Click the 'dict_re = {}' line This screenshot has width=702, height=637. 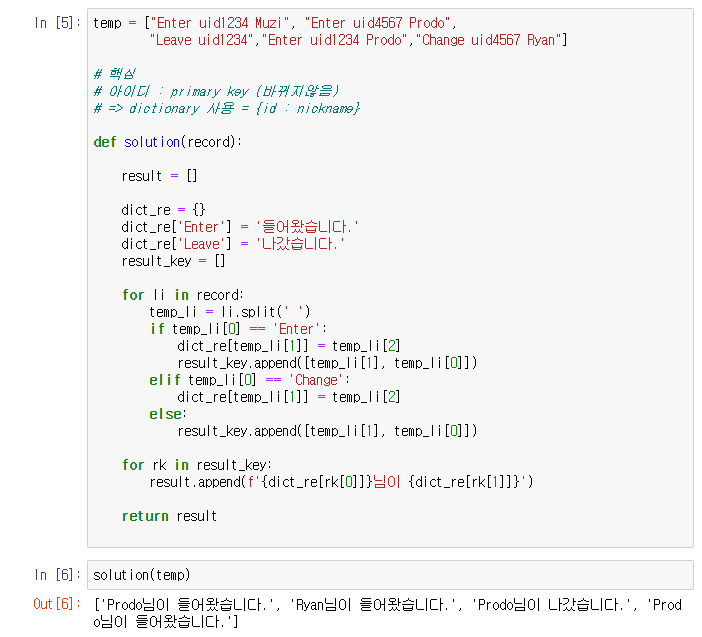pos(163,210)
